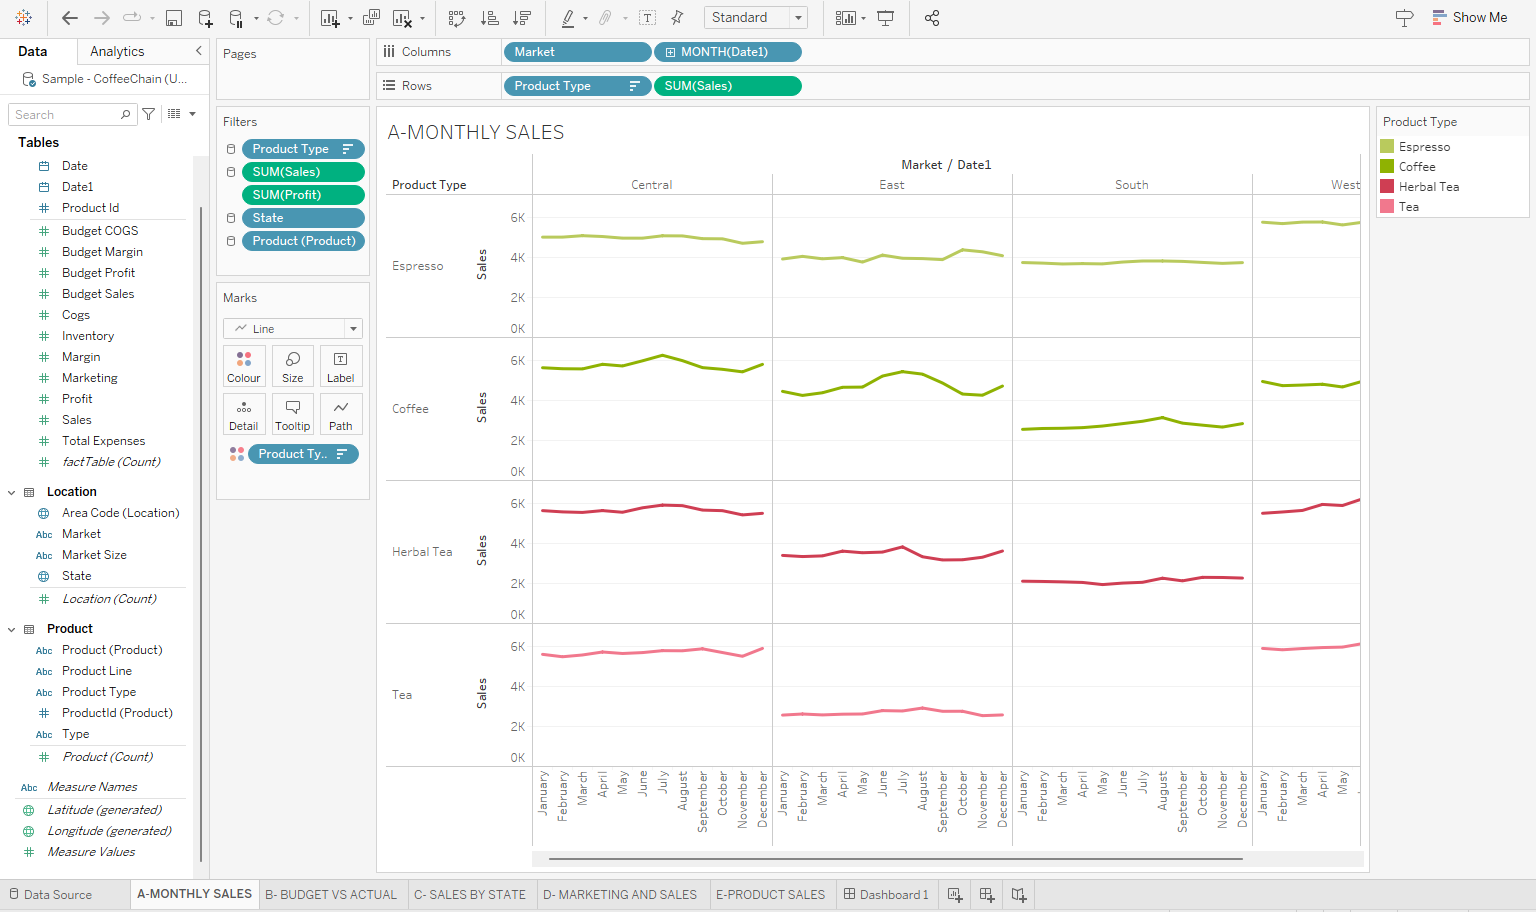Duplicate the current sheet
The width and height of the screenshot is (1536, 912).
(x=371, y=18)
